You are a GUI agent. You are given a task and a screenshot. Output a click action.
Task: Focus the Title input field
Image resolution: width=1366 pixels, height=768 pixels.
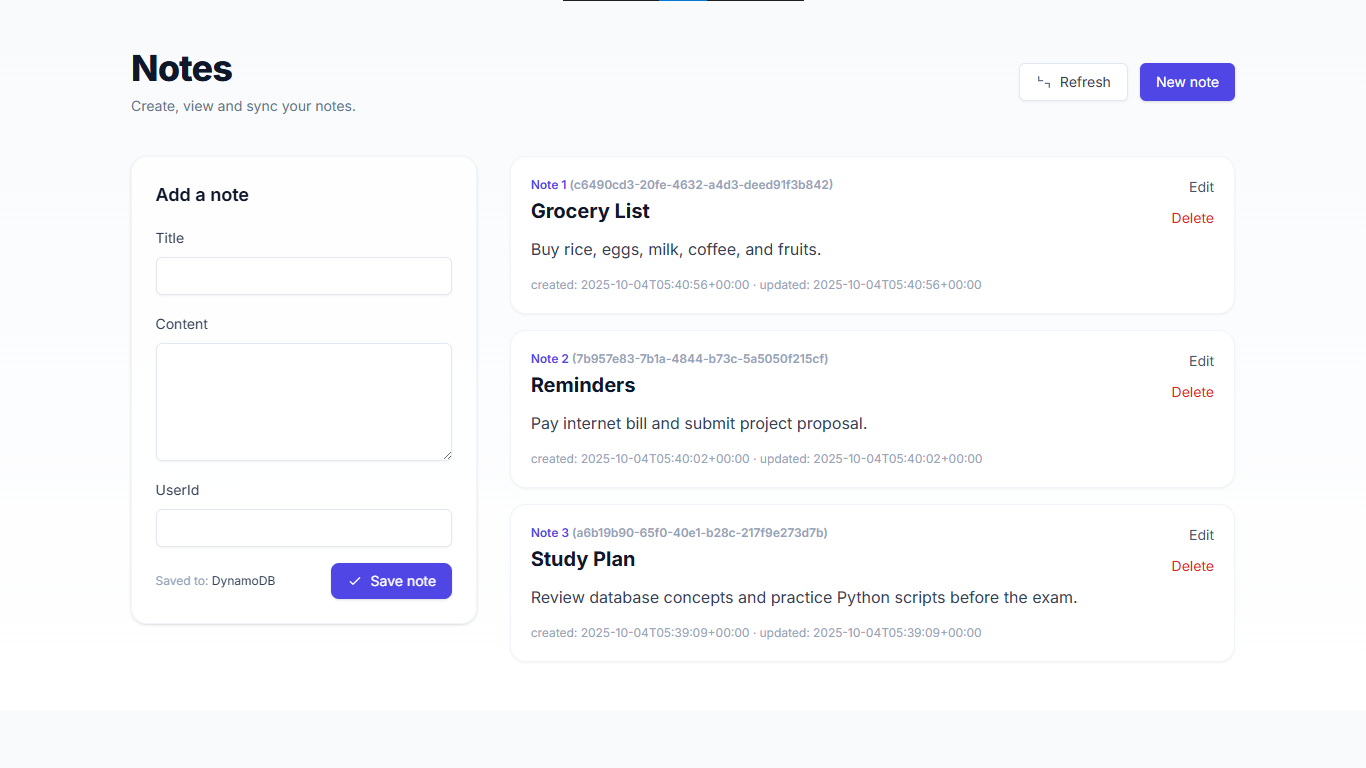tap(304, 276)
